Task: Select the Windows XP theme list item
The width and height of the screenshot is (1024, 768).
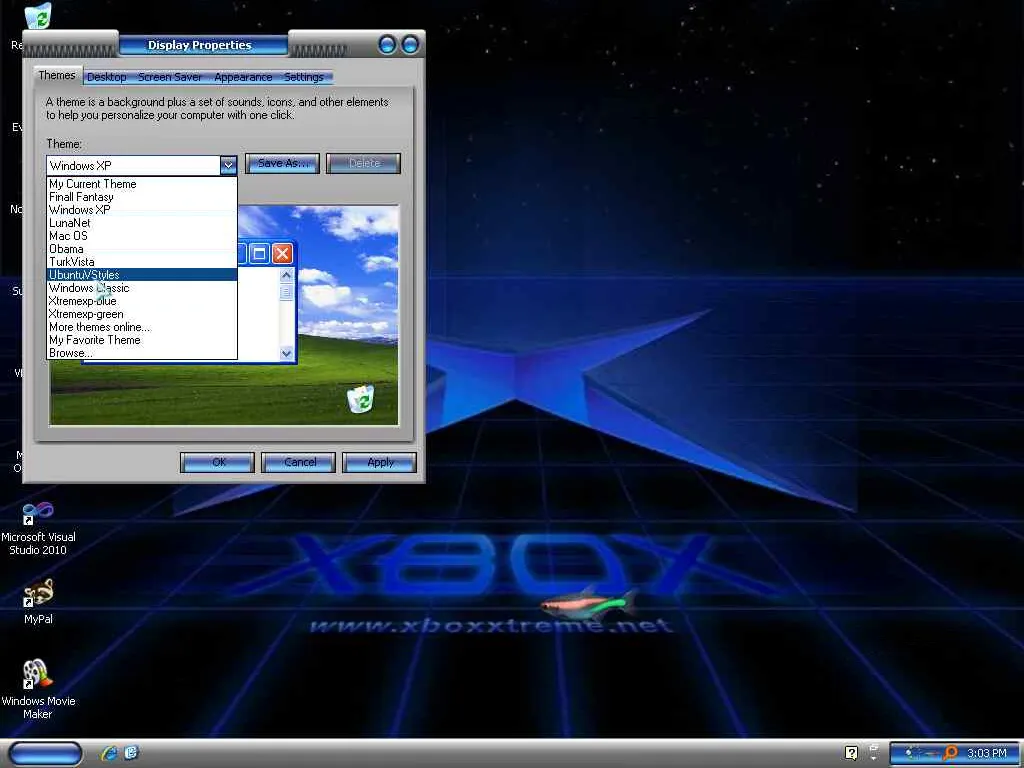Action: click(x=142, y=210)
